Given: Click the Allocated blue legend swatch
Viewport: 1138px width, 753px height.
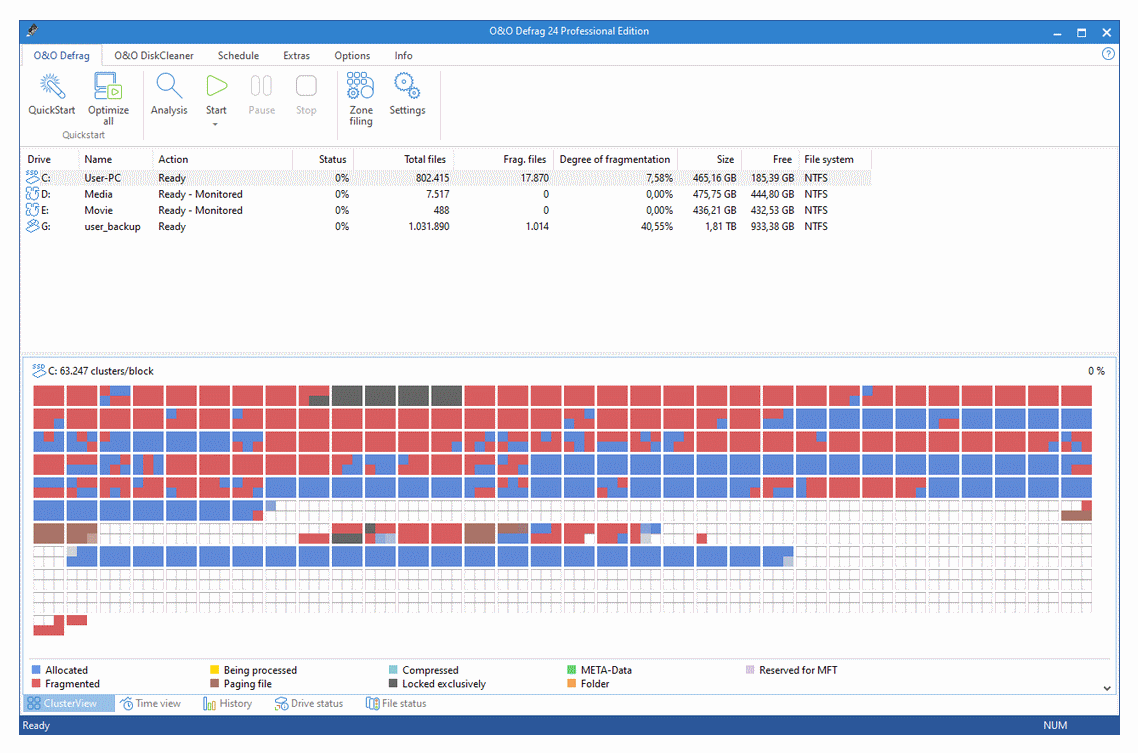Looking at the screenshot, I should coord(36,670).
